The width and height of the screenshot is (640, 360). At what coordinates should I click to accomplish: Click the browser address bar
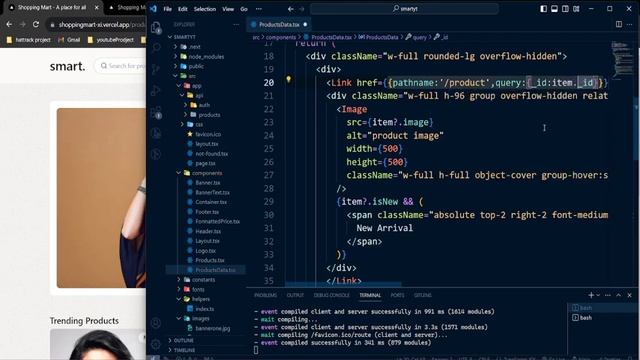point(97,24)
